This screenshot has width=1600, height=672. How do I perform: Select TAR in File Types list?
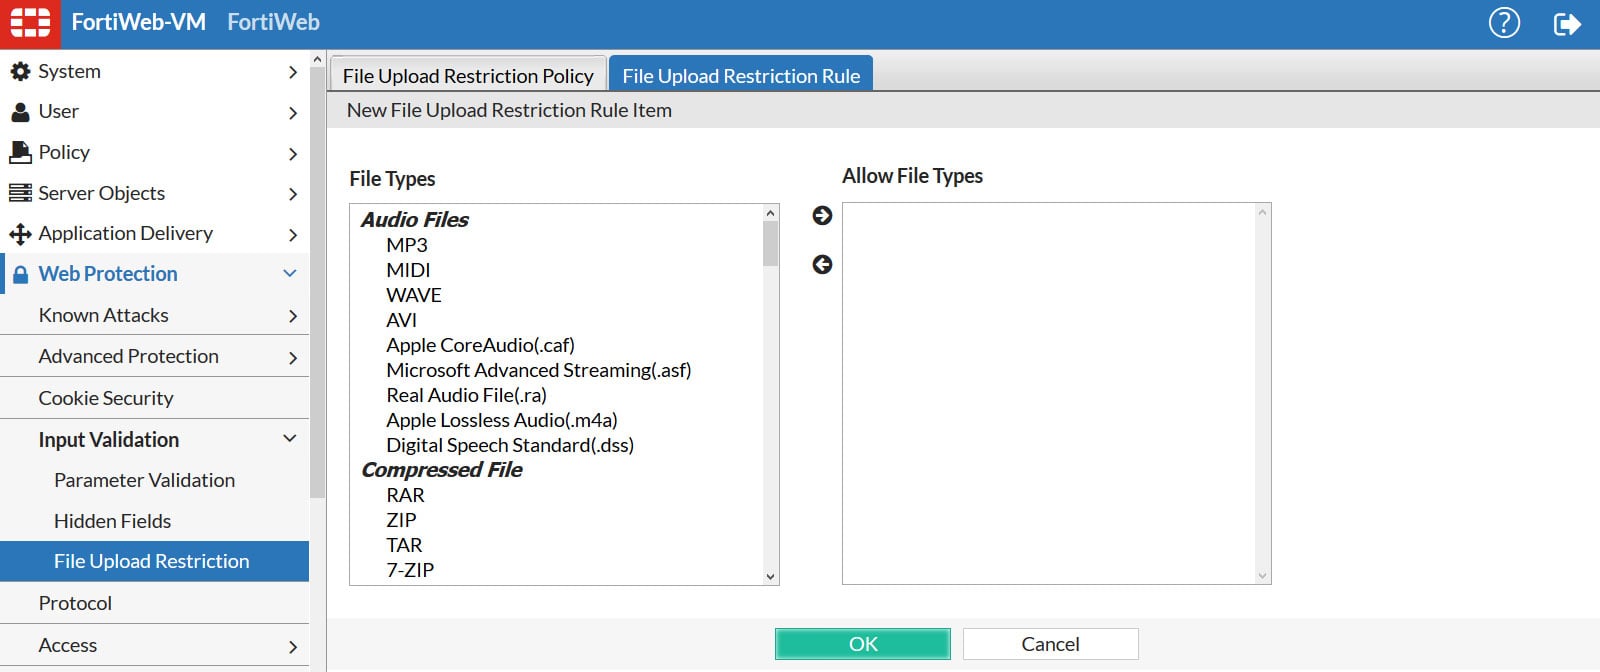click(404, 545)
